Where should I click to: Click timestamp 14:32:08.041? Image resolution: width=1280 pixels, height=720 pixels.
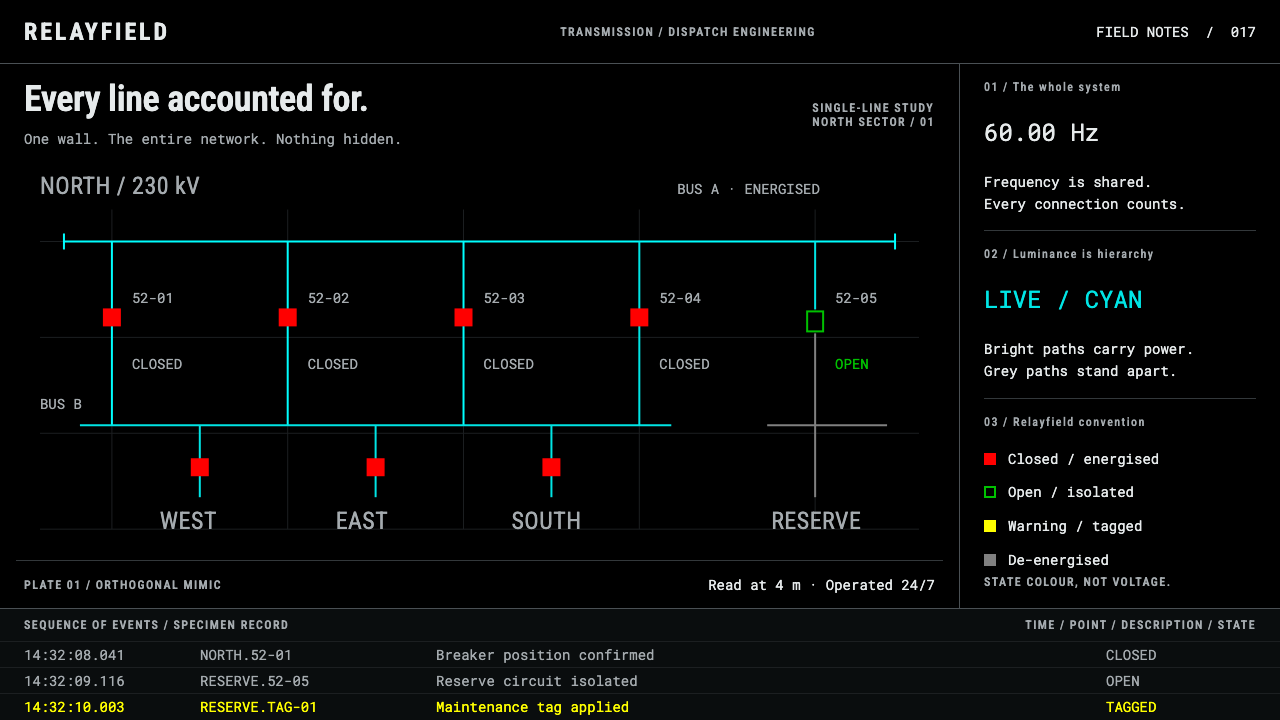pyautogui.click(x=74, y=655)
